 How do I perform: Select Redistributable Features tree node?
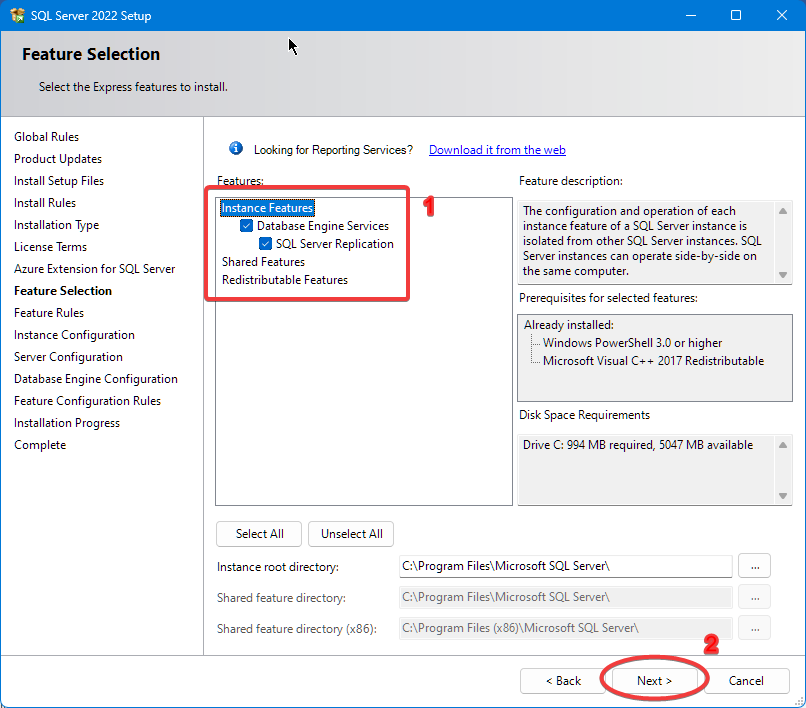pos(285,280)
